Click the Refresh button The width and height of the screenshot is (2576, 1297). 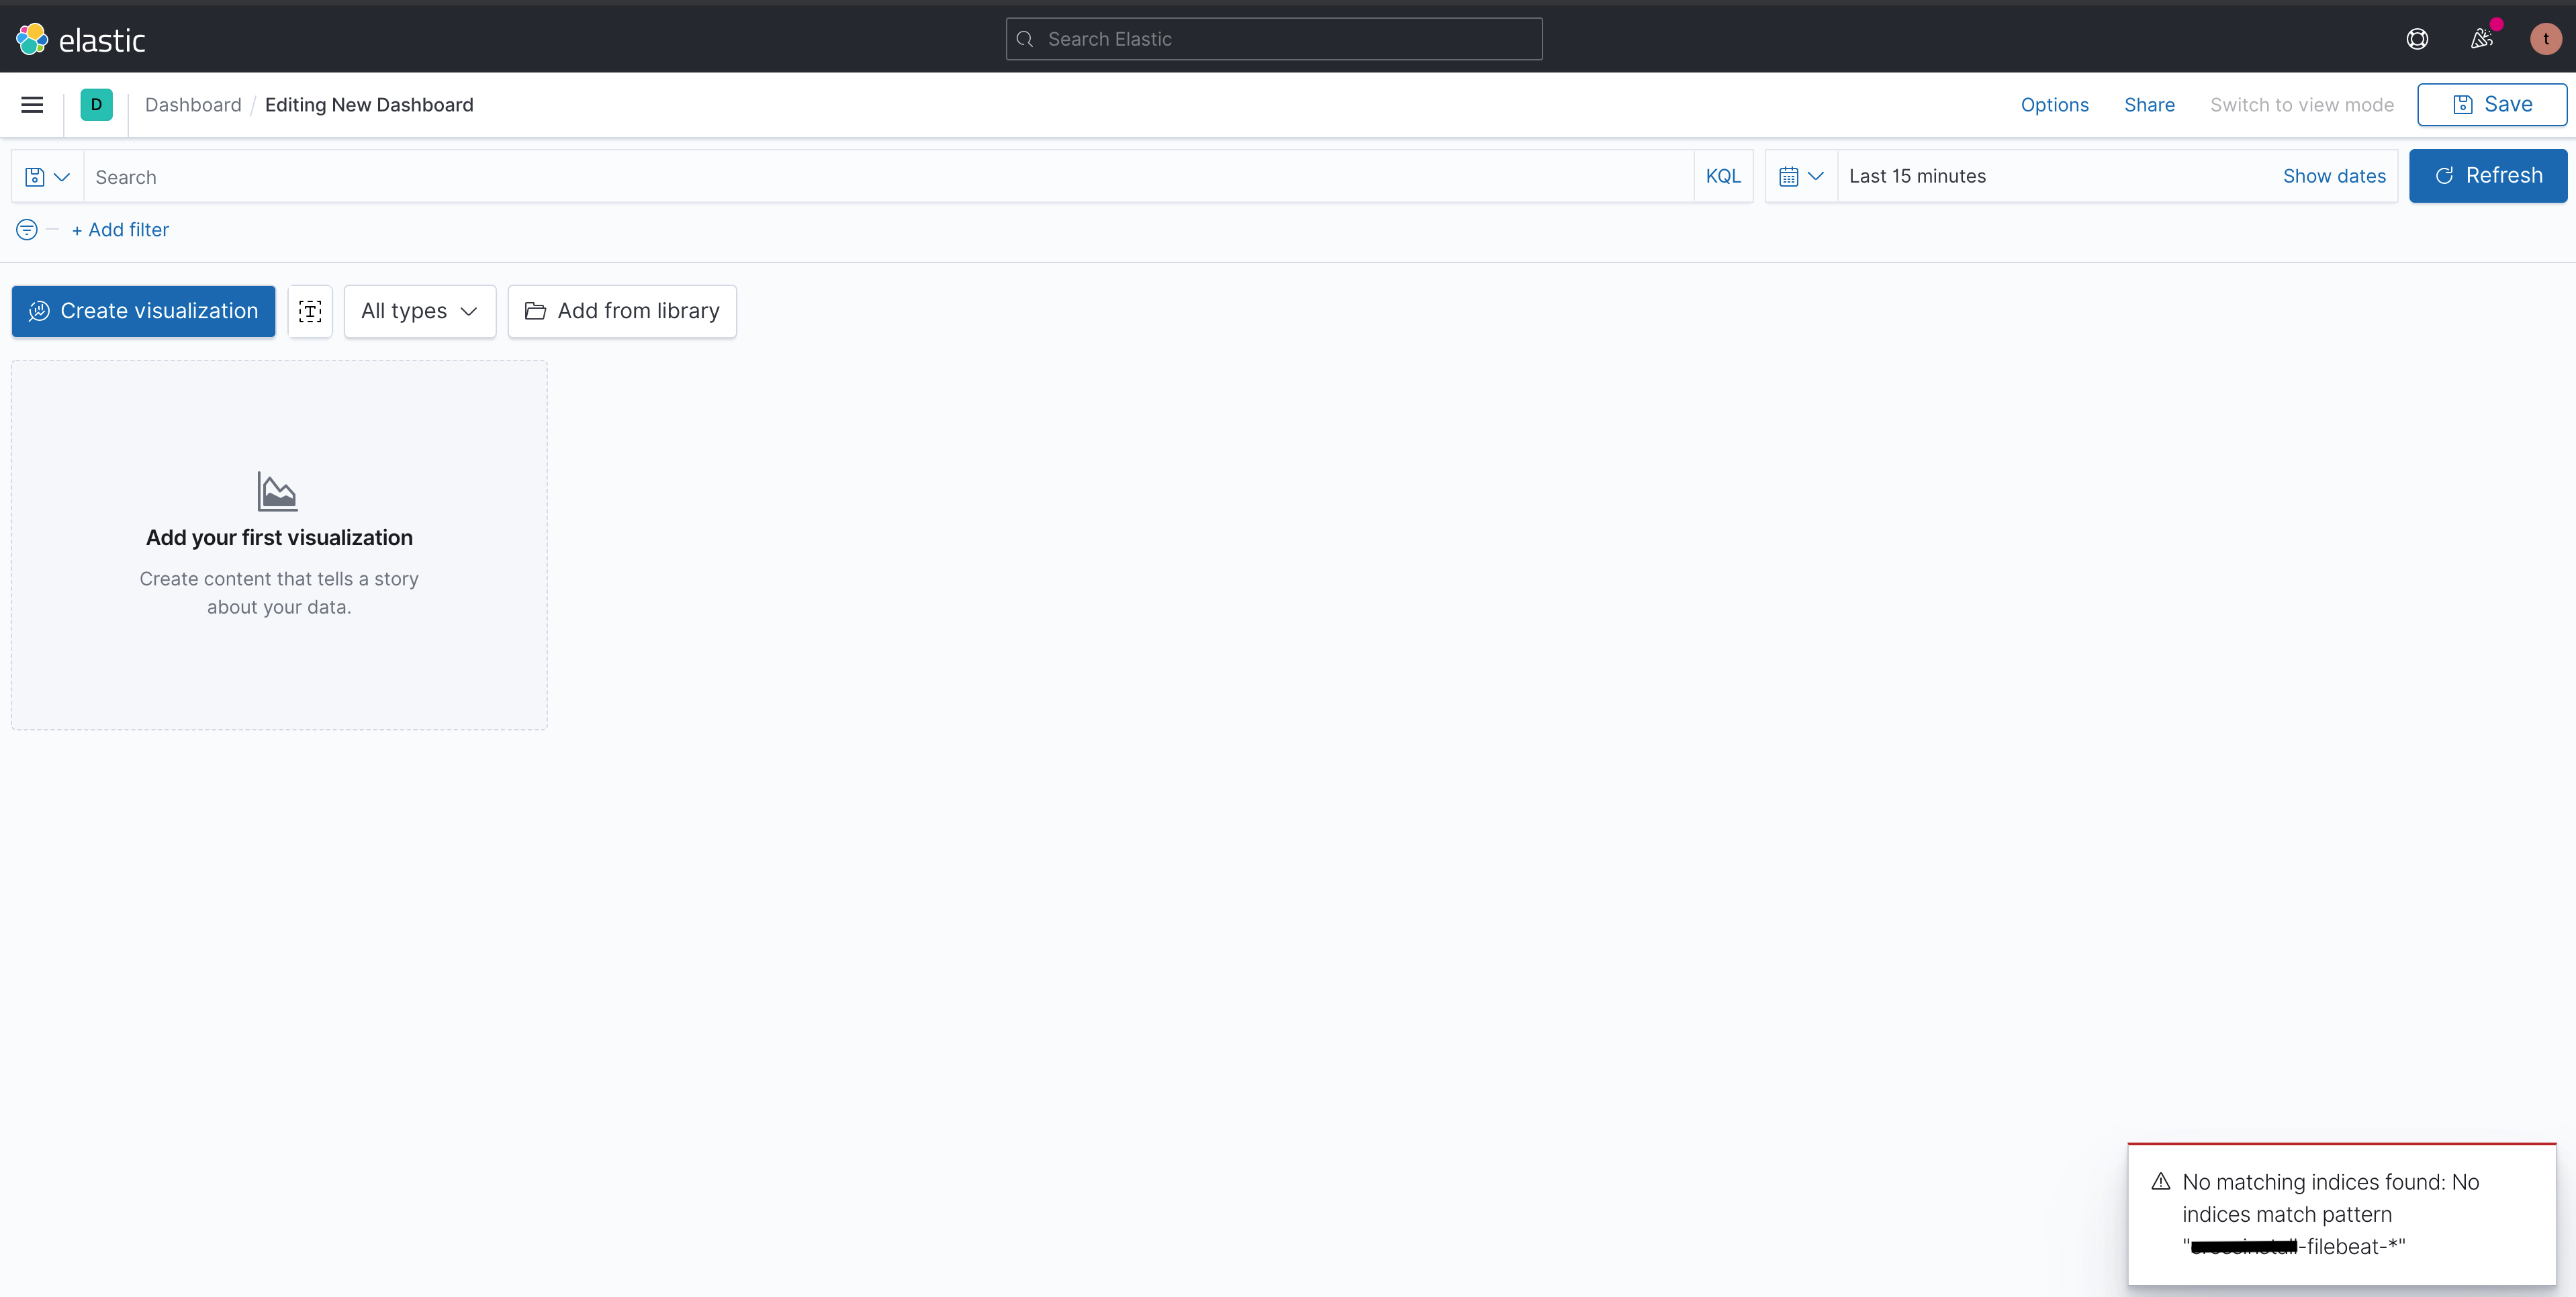2487,176
